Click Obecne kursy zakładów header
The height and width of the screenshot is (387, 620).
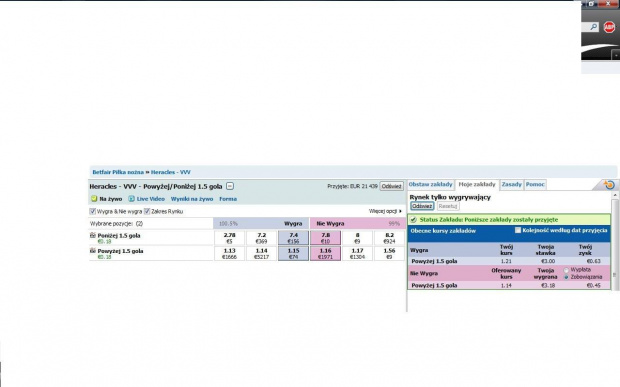pos(443,231)
